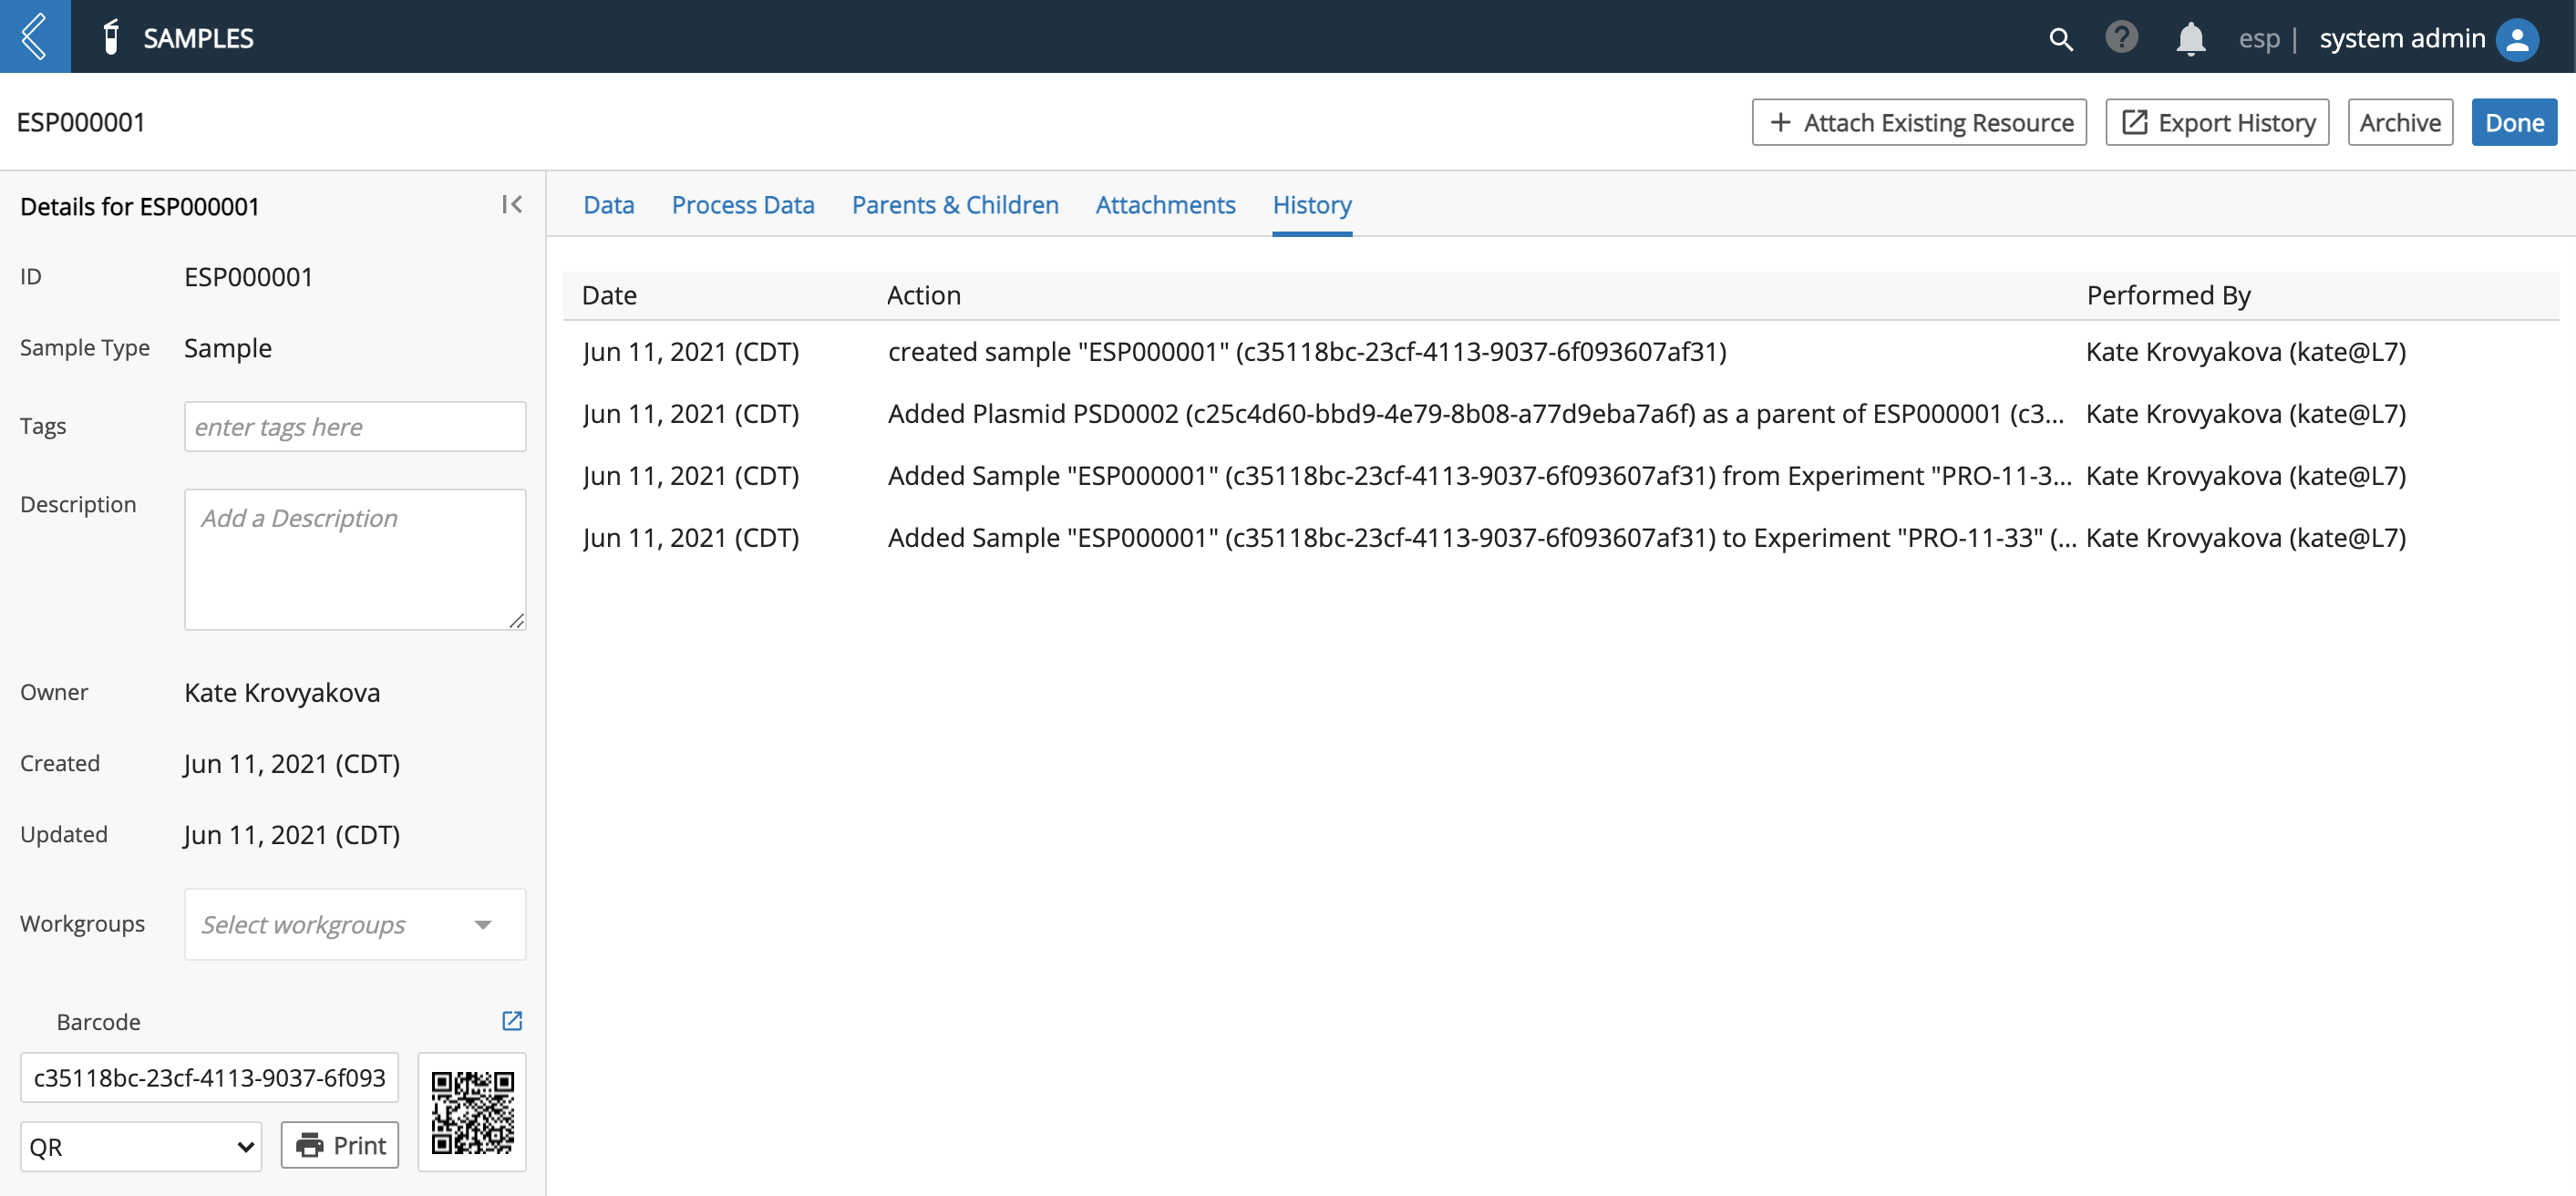Click the system admin user name
This screenshot has width=2576, height=1196.
(2402, 38)
